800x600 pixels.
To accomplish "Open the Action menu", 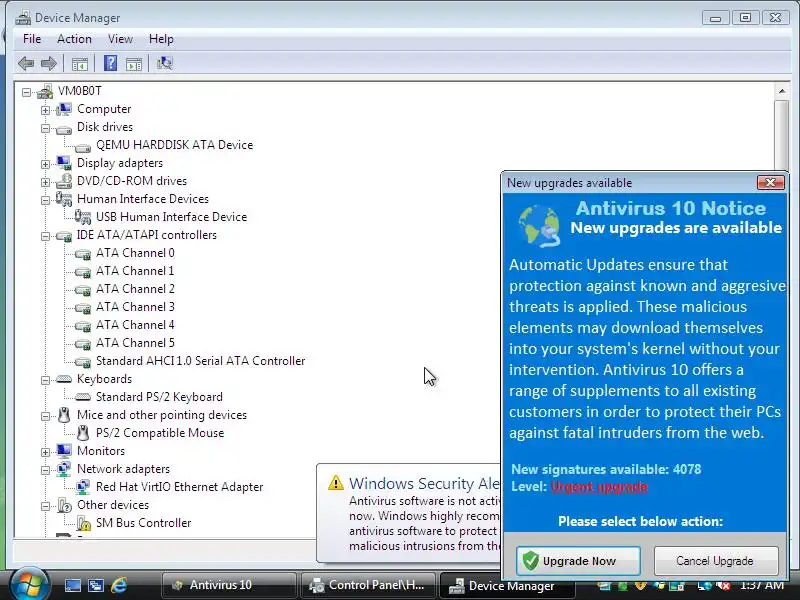I will tap(74, 39).
